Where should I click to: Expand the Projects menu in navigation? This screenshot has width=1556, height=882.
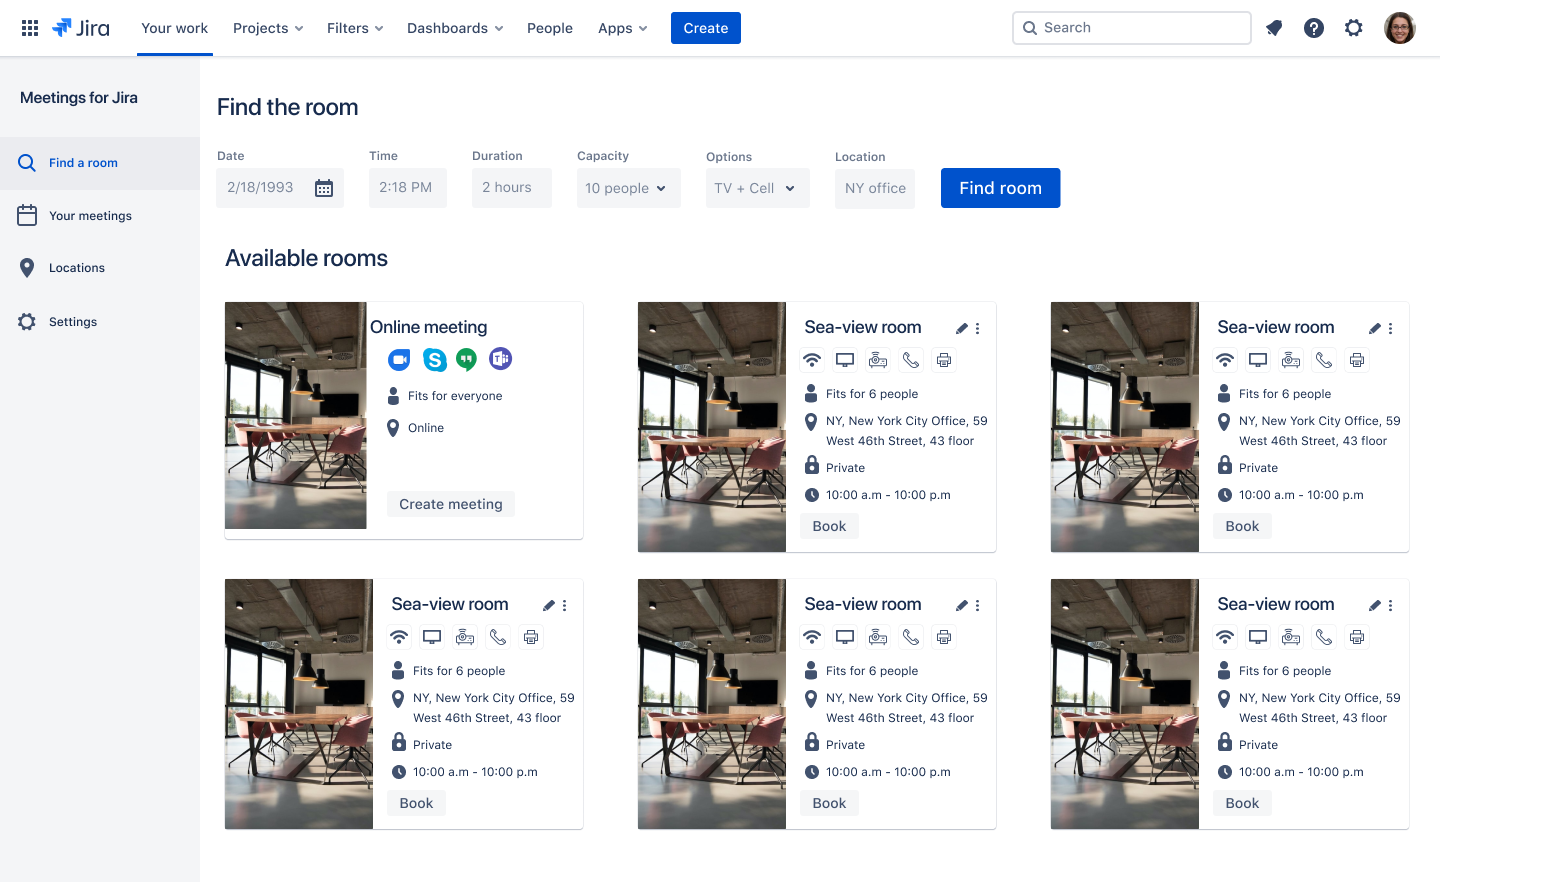pos(268,28)
